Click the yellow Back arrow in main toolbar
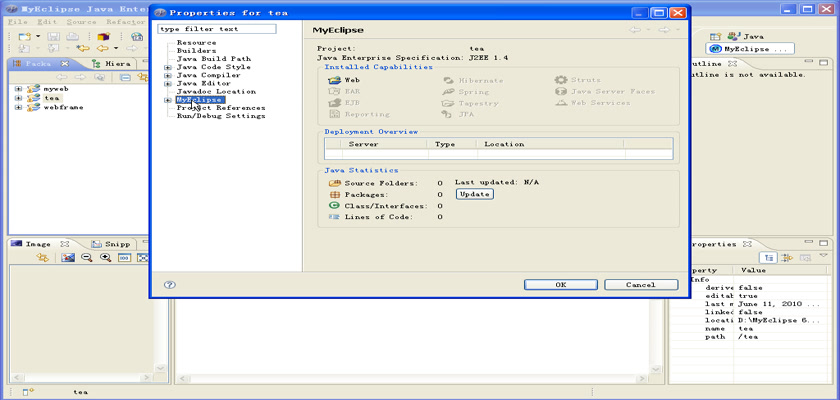The height and width of the screenshot is (400, 840). pyautogui.click(x=102, y=49)
